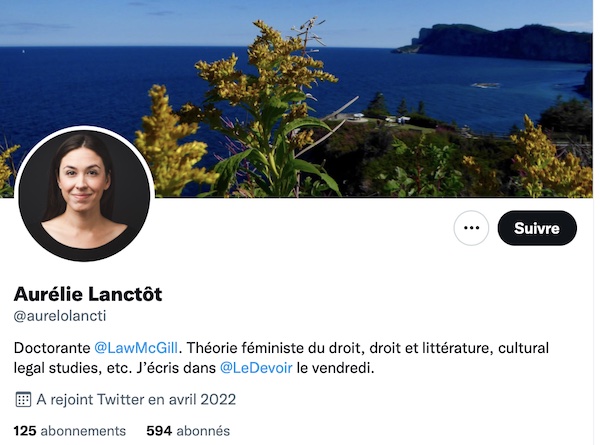This screenshot has height=445, width=600.
Task: Click the bio word "Doctorante"
Action: [x=52, y=348]
